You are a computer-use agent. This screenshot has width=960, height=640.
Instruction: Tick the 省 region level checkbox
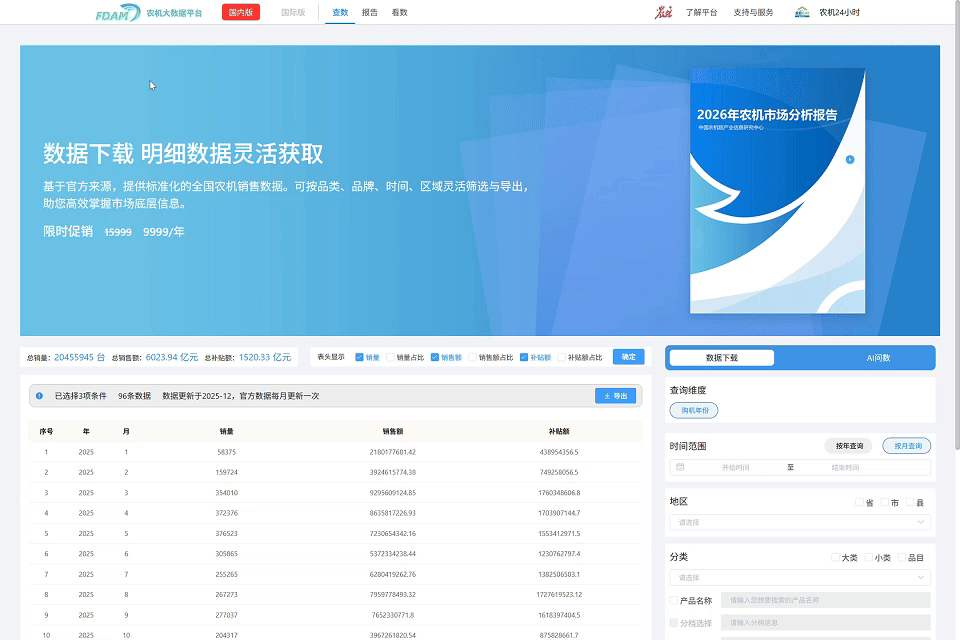(859, 502)
